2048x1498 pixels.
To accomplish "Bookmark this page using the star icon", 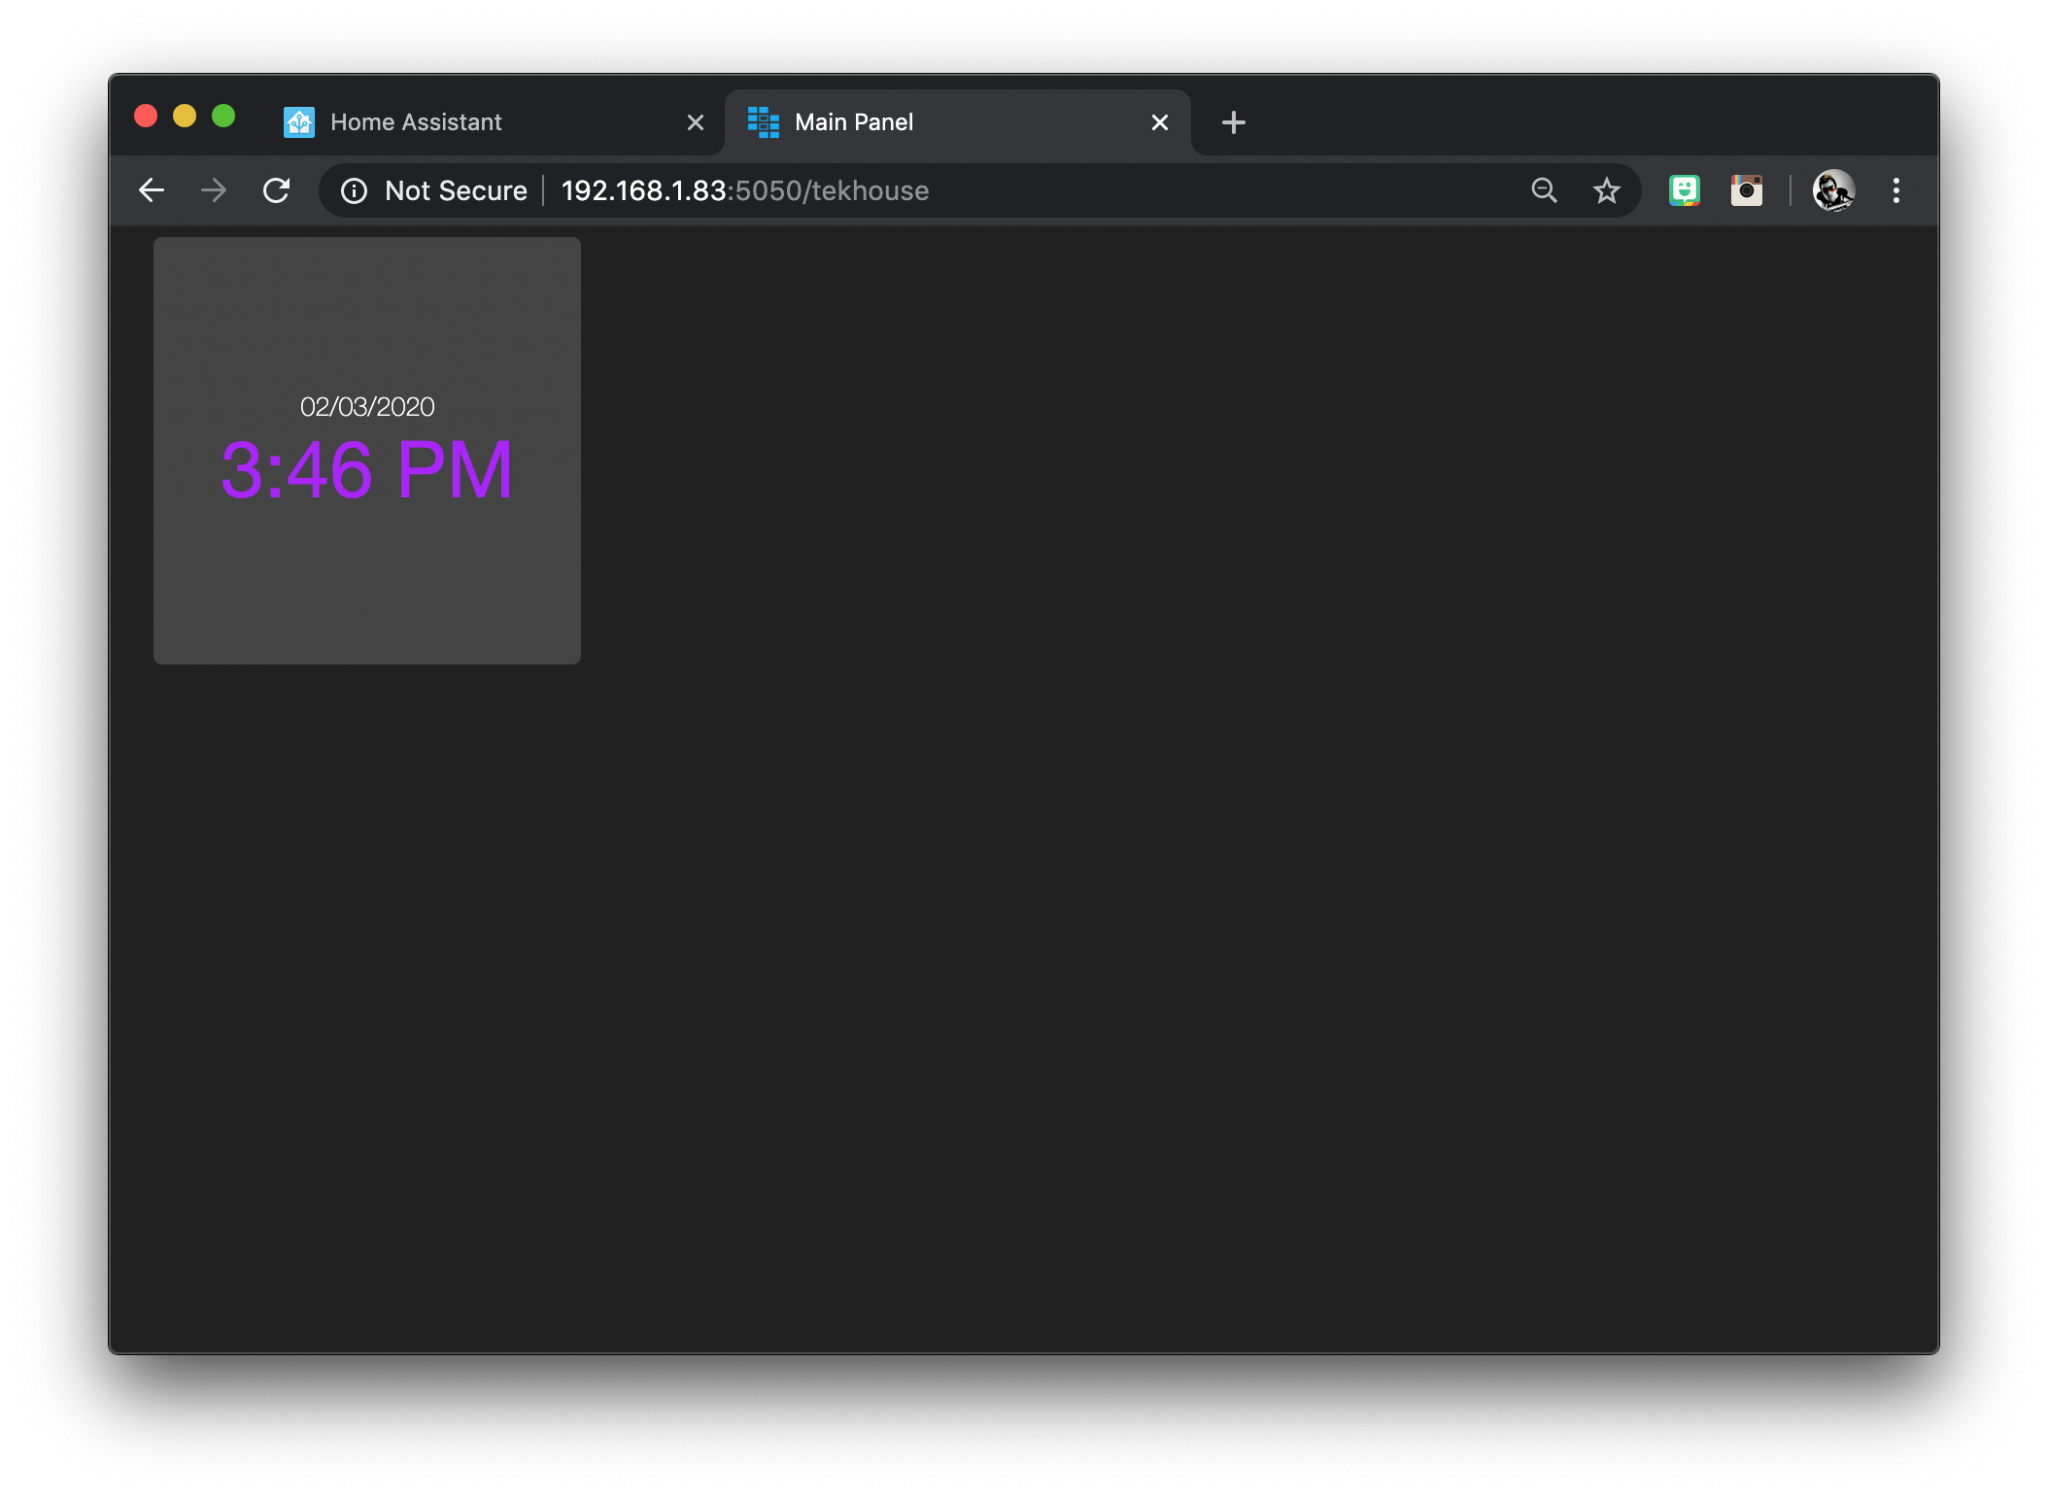I will 1605,190.
